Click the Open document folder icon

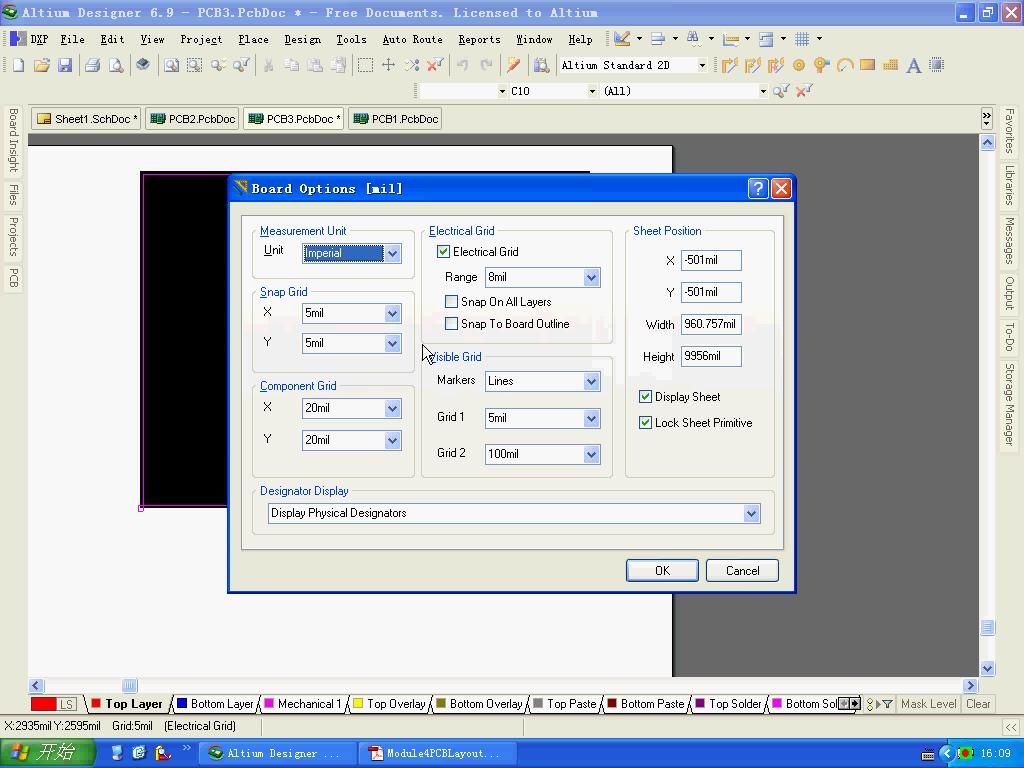[x=42, y=65]
